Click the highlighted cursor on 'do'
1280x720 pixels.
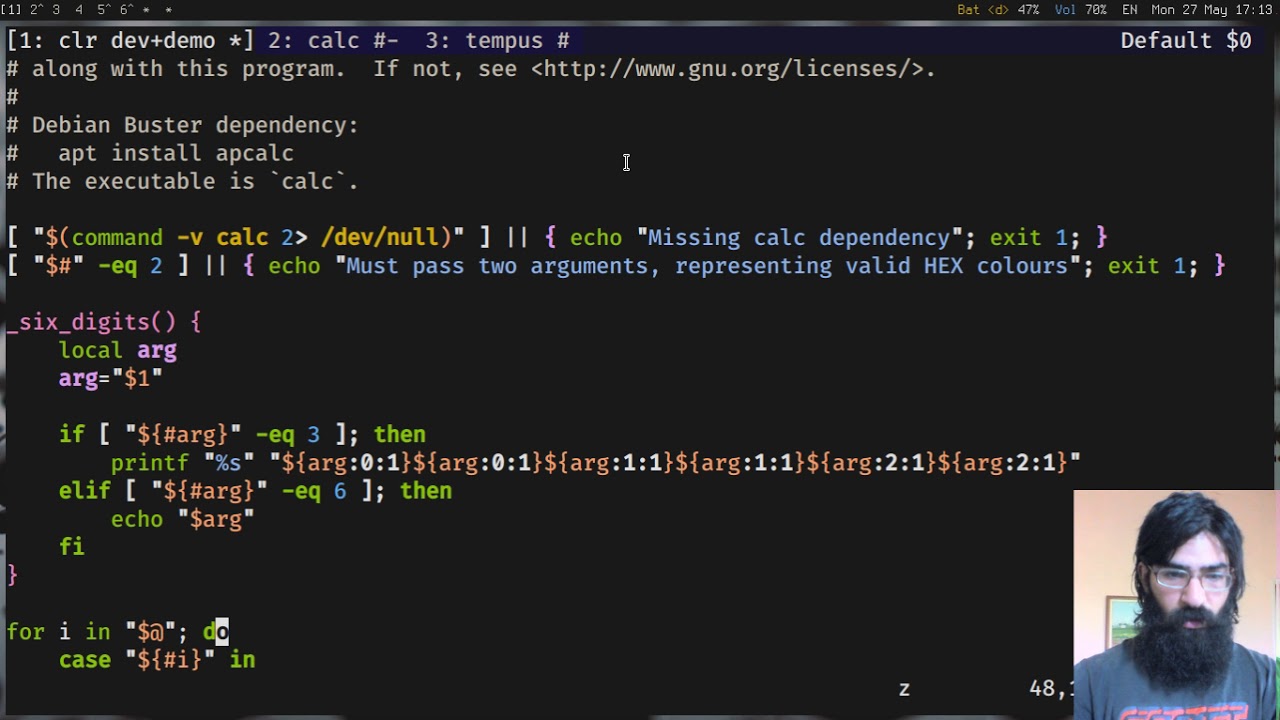click(222, 632)
